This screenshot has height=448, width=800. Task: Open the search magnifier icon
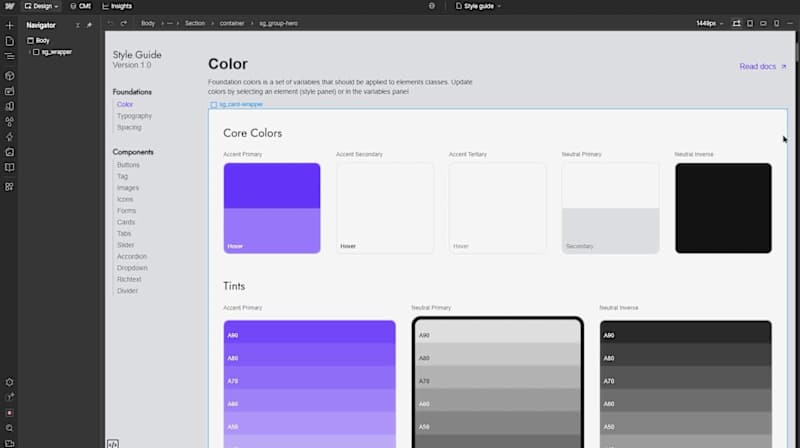(x=9, y=428)
